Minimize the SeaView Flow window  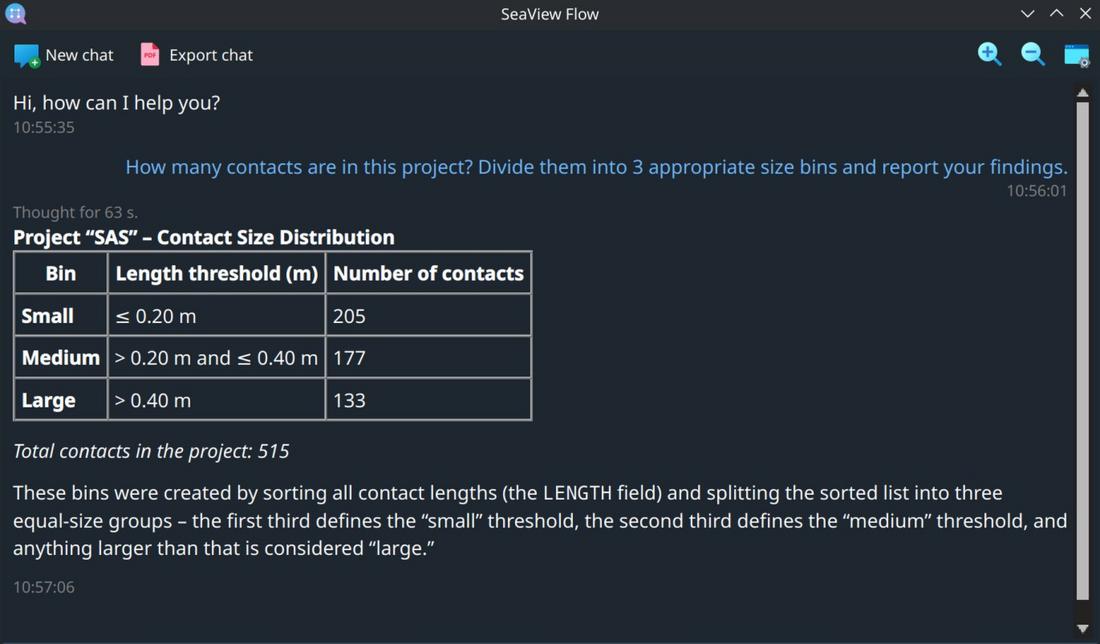coord(1027,14)
